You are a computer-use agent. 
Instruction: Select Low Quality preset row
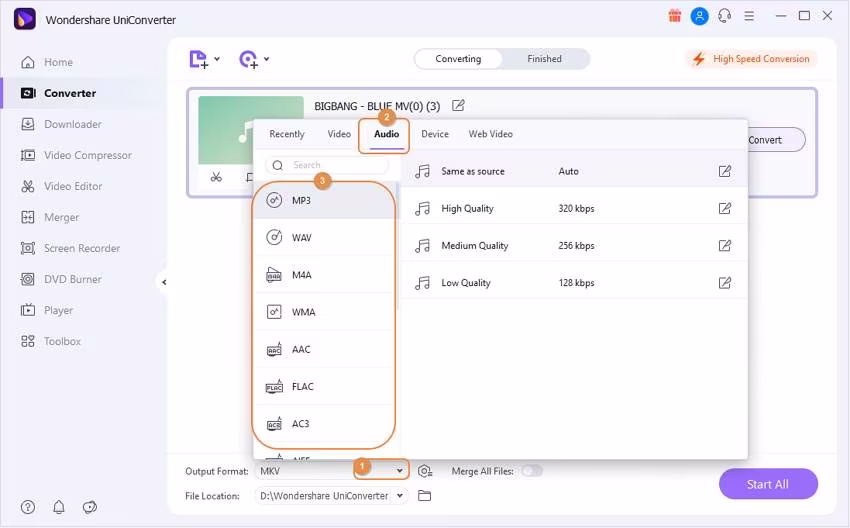tap(574, 282)
